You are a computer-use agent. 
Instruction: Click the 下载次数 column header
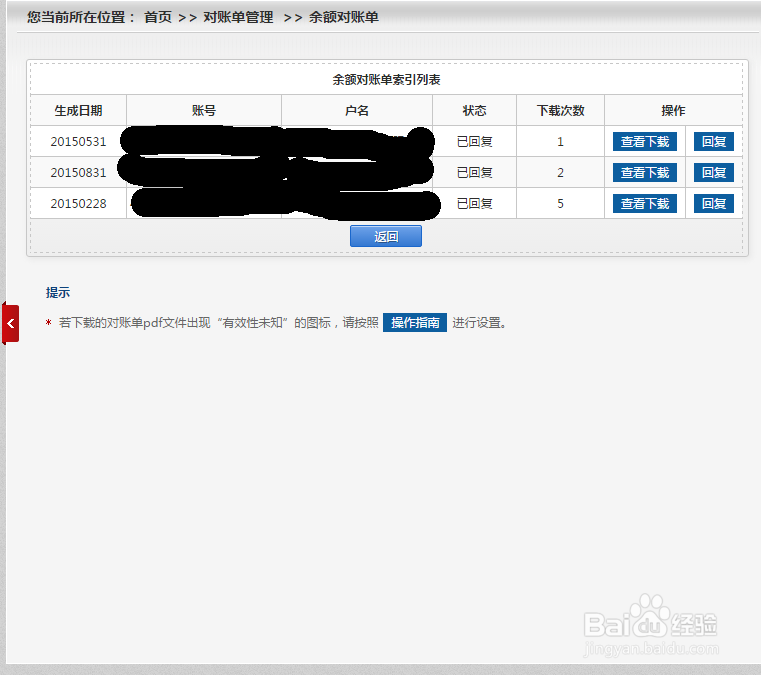click(x=560, y=111)
